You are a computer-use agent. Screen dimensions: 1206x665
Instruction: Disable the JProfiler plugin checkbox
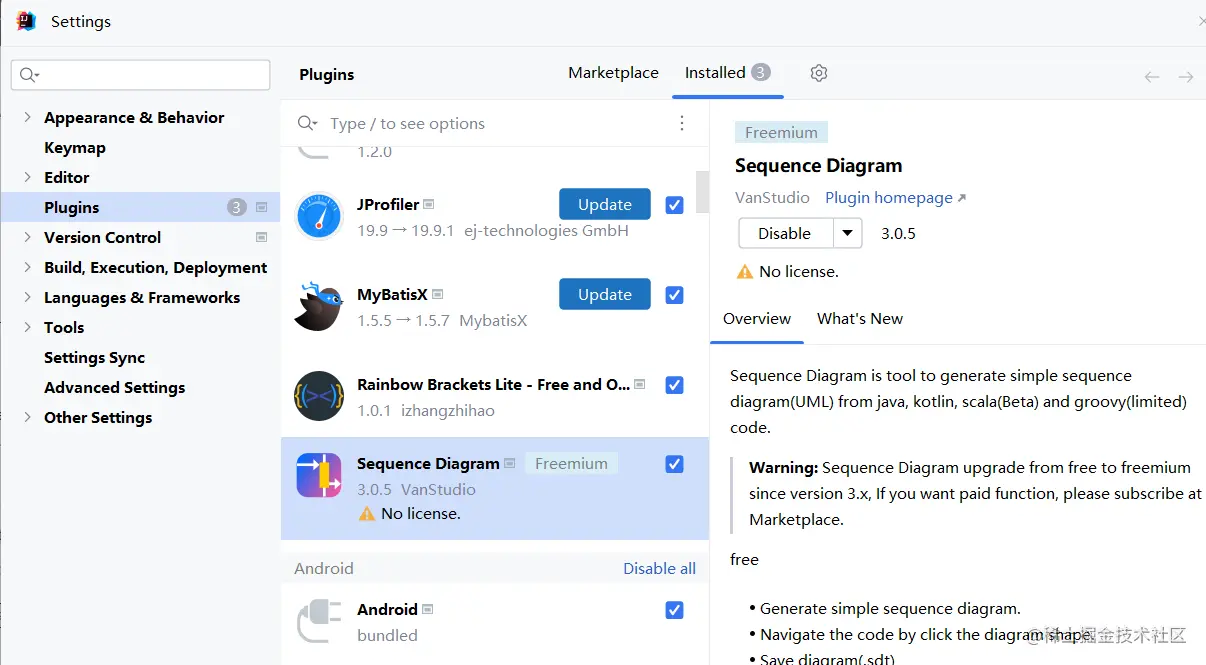tap(674, 205)
